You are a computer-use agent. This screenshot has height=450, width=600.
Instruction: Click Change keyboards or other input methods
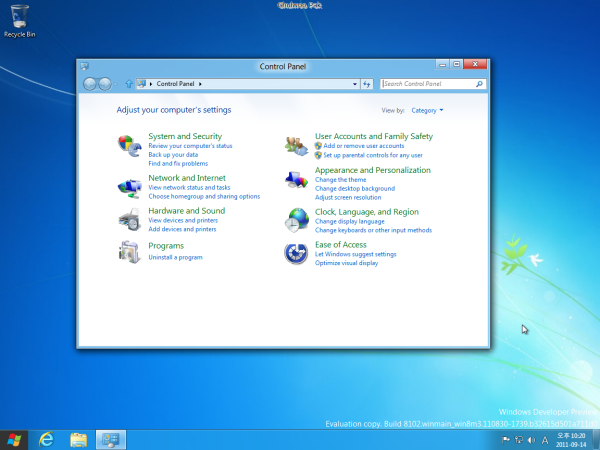373,230
